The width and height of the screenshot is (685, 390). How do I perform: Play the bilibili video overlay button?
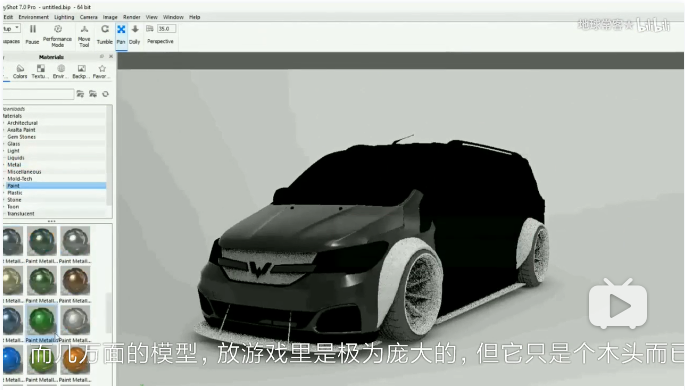click(x=618, y=304)
